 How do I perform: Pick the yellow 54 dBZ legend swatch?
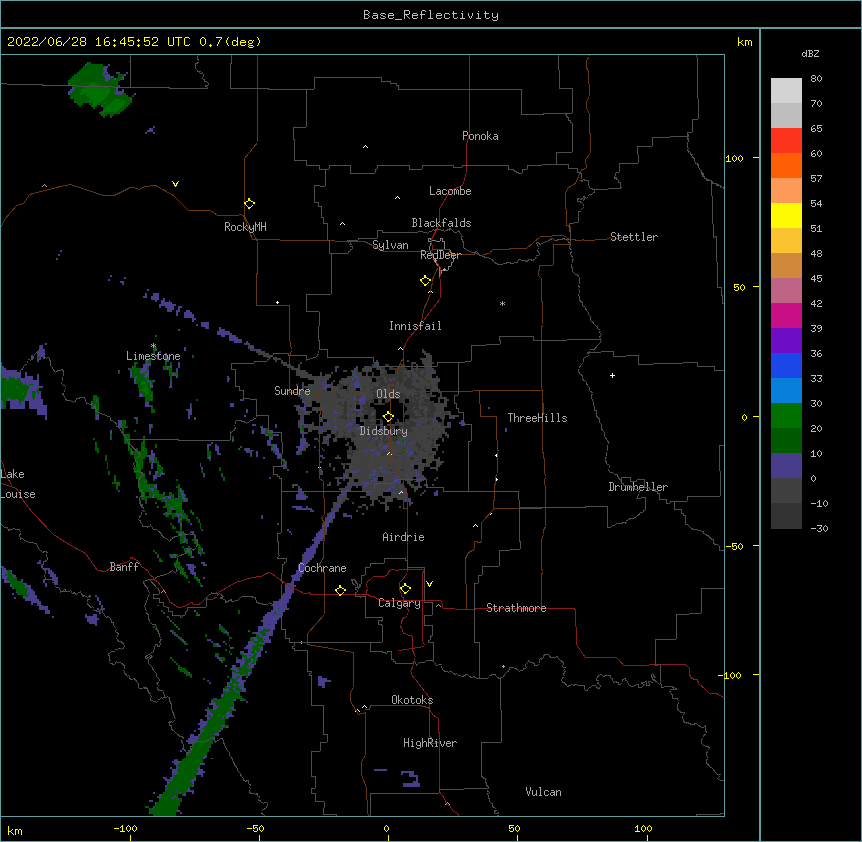(786, 215)
